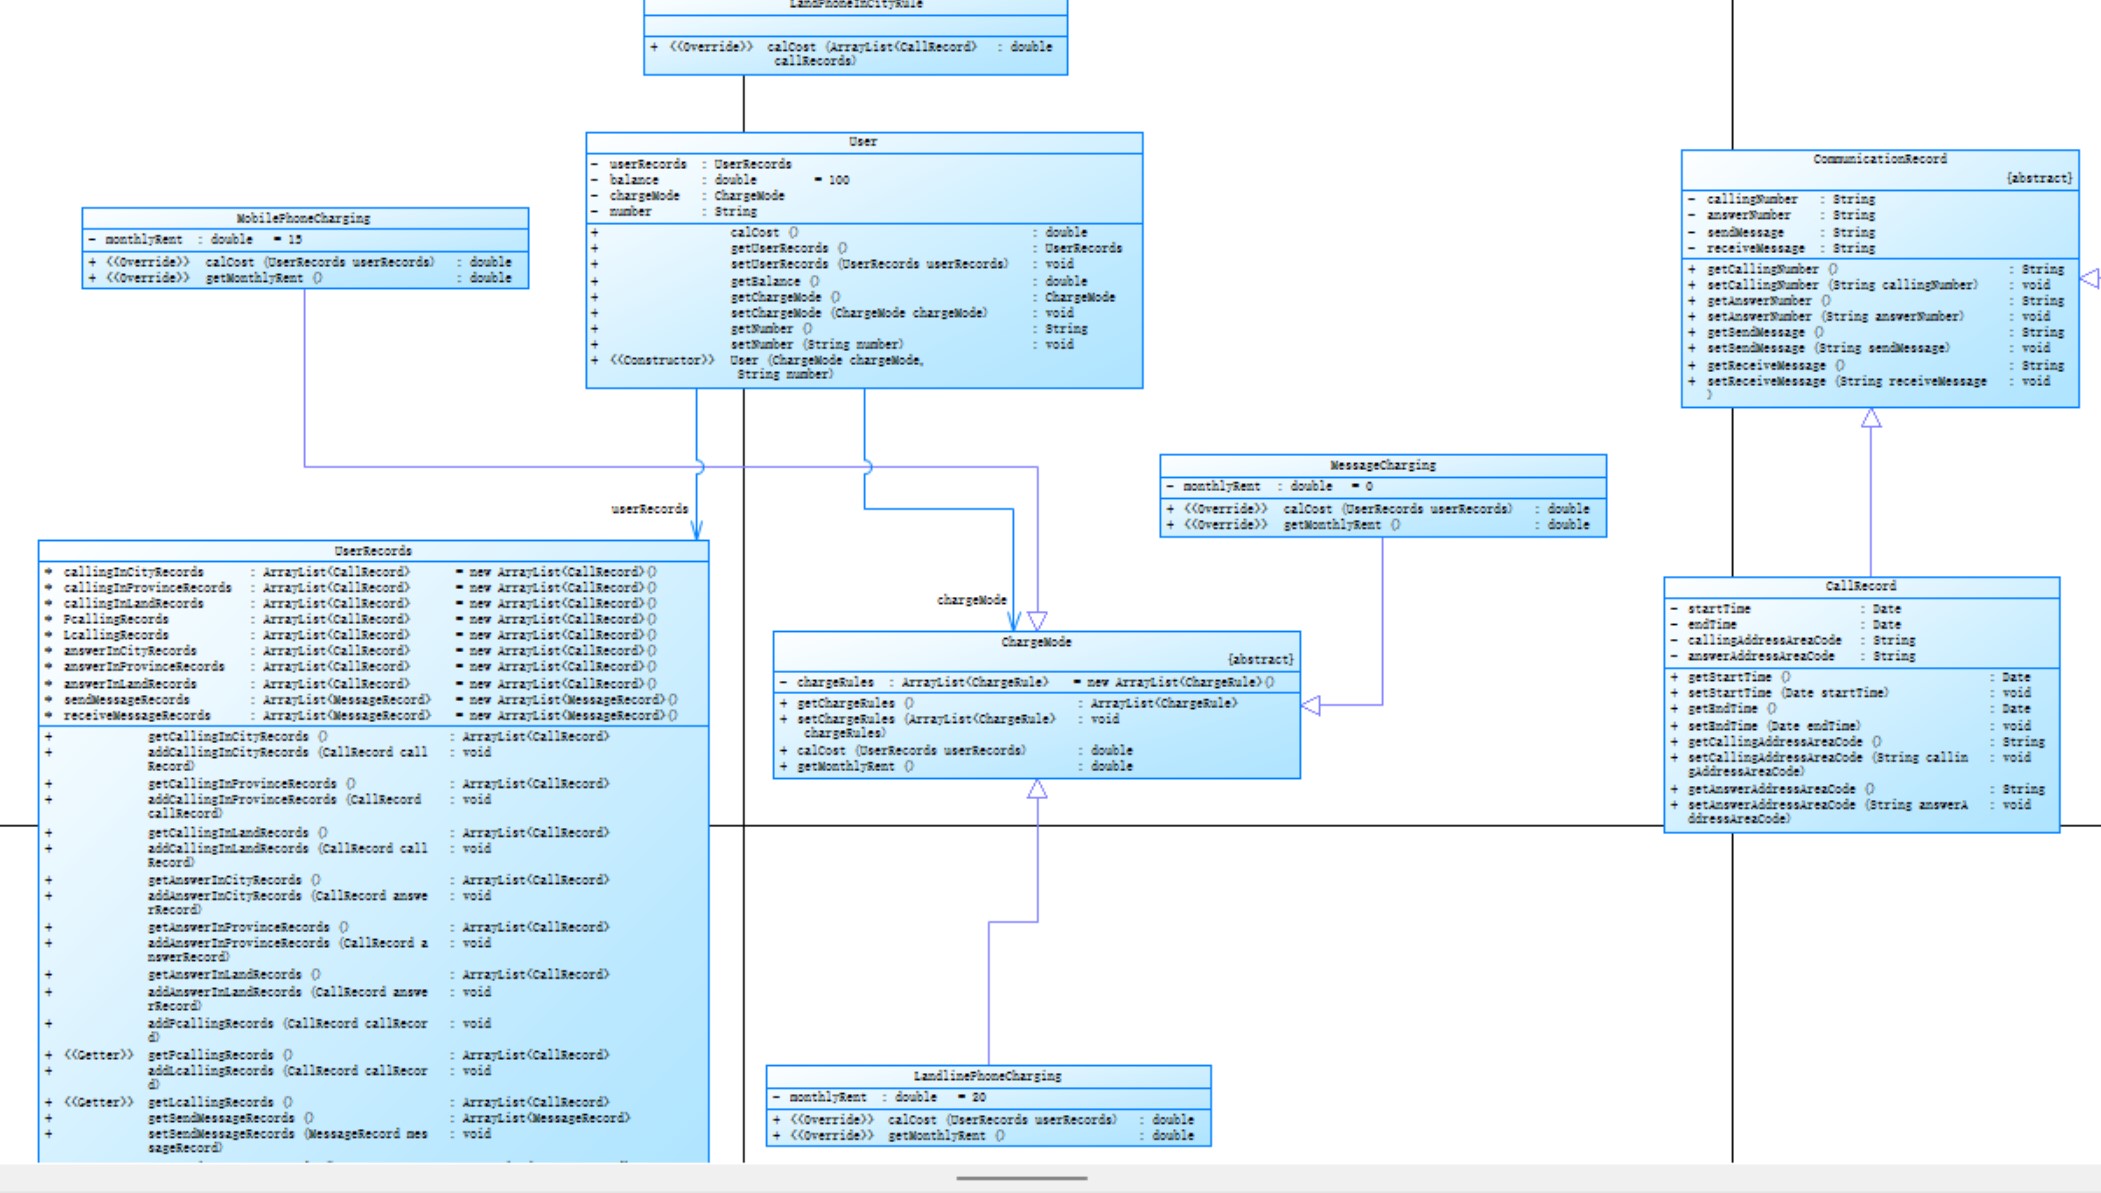Click the chargeRules attribute in ChargeMode
The height and width of the screenshot is (1193, 2101).
pos(835,682)
